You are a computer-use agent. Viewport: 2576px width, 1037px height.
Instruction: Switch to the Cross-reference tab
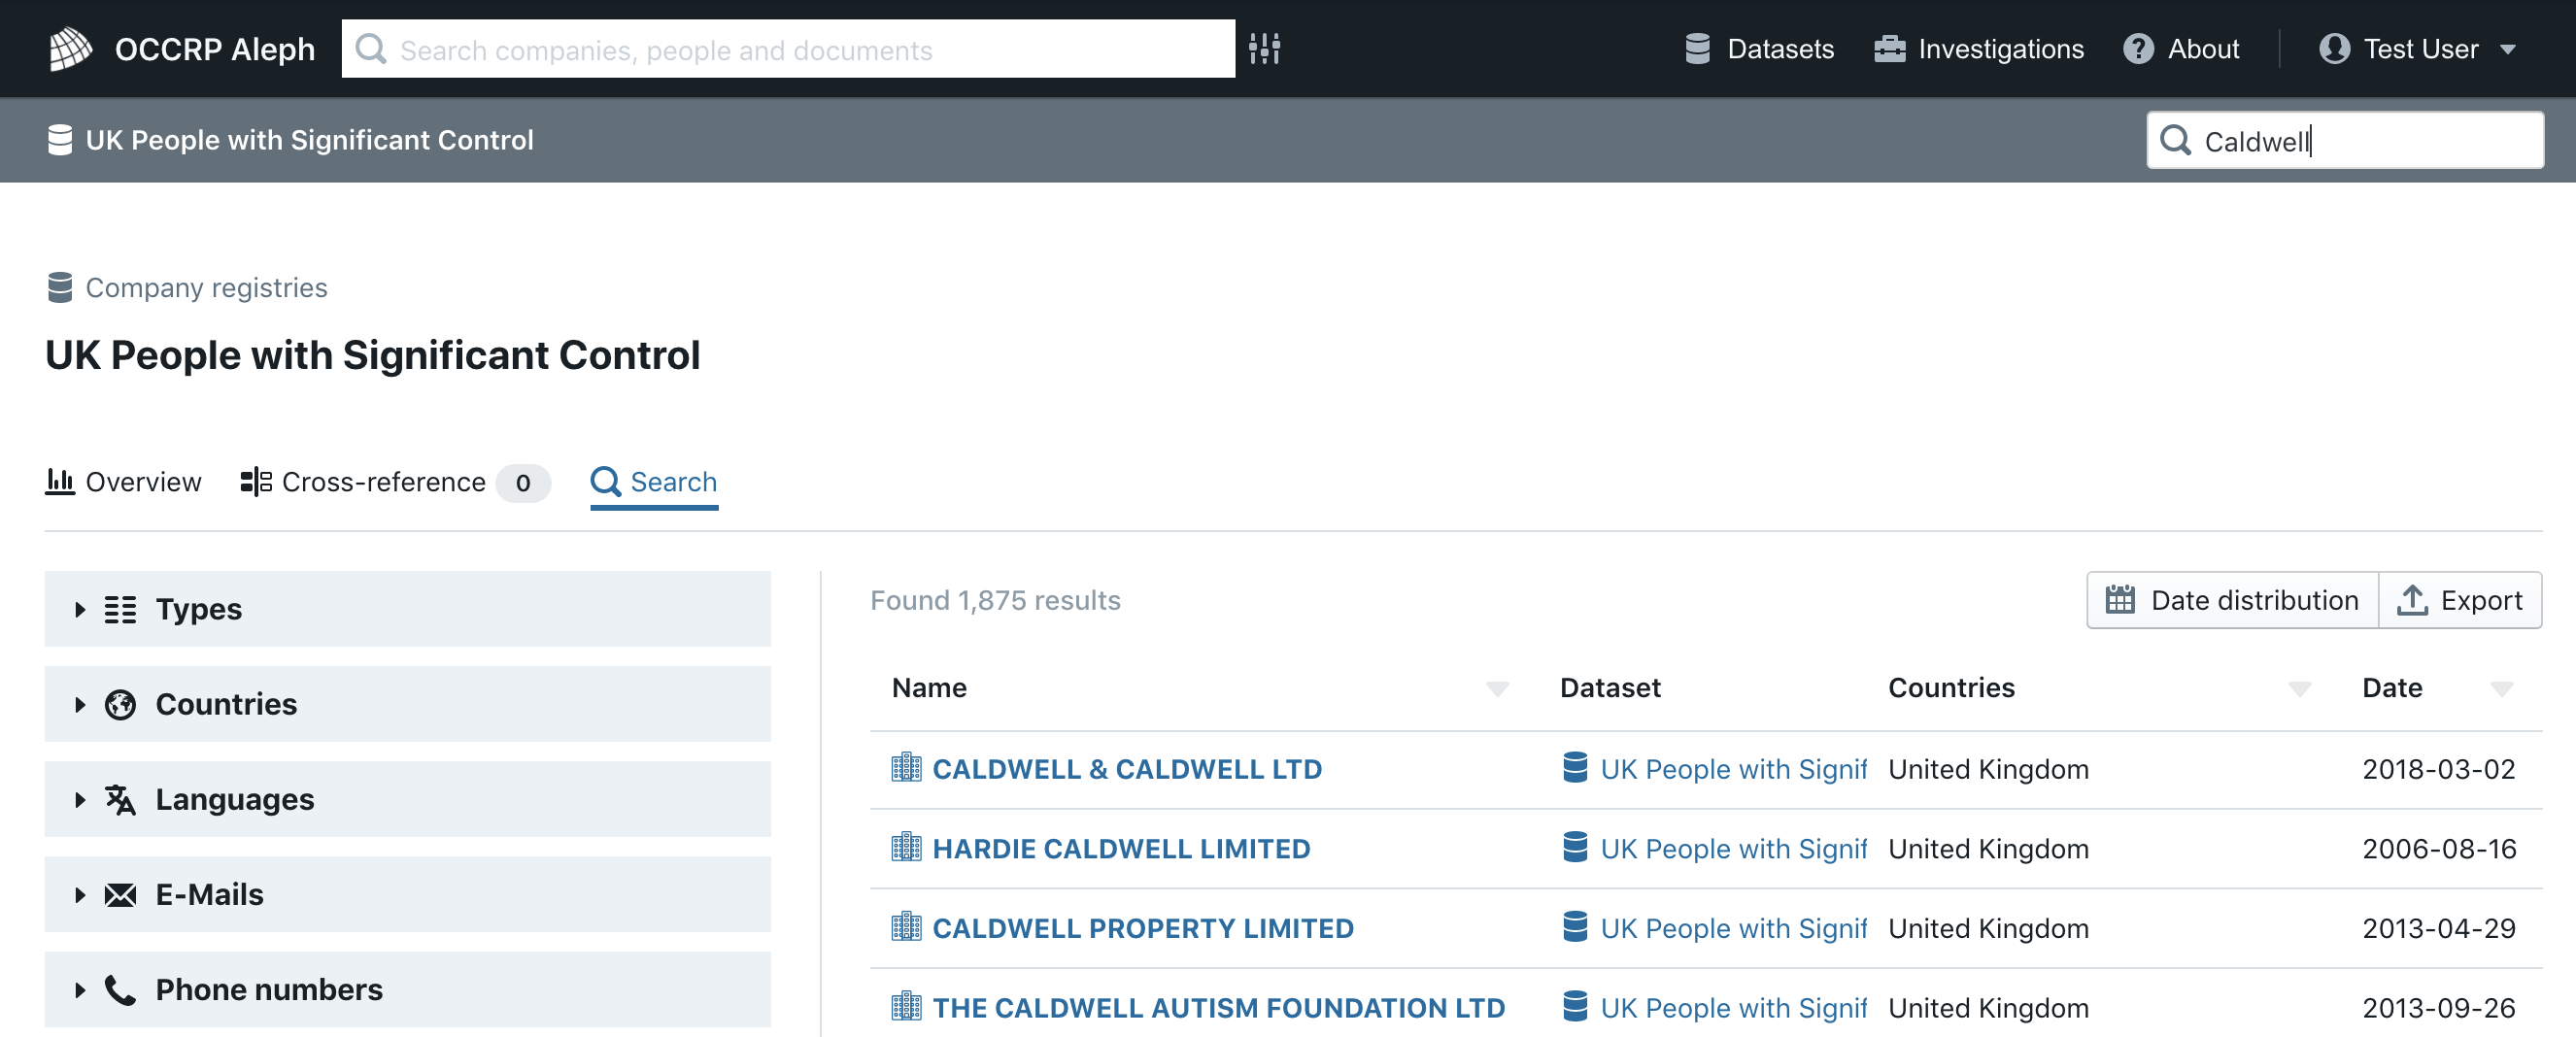(x=395, y=482)
